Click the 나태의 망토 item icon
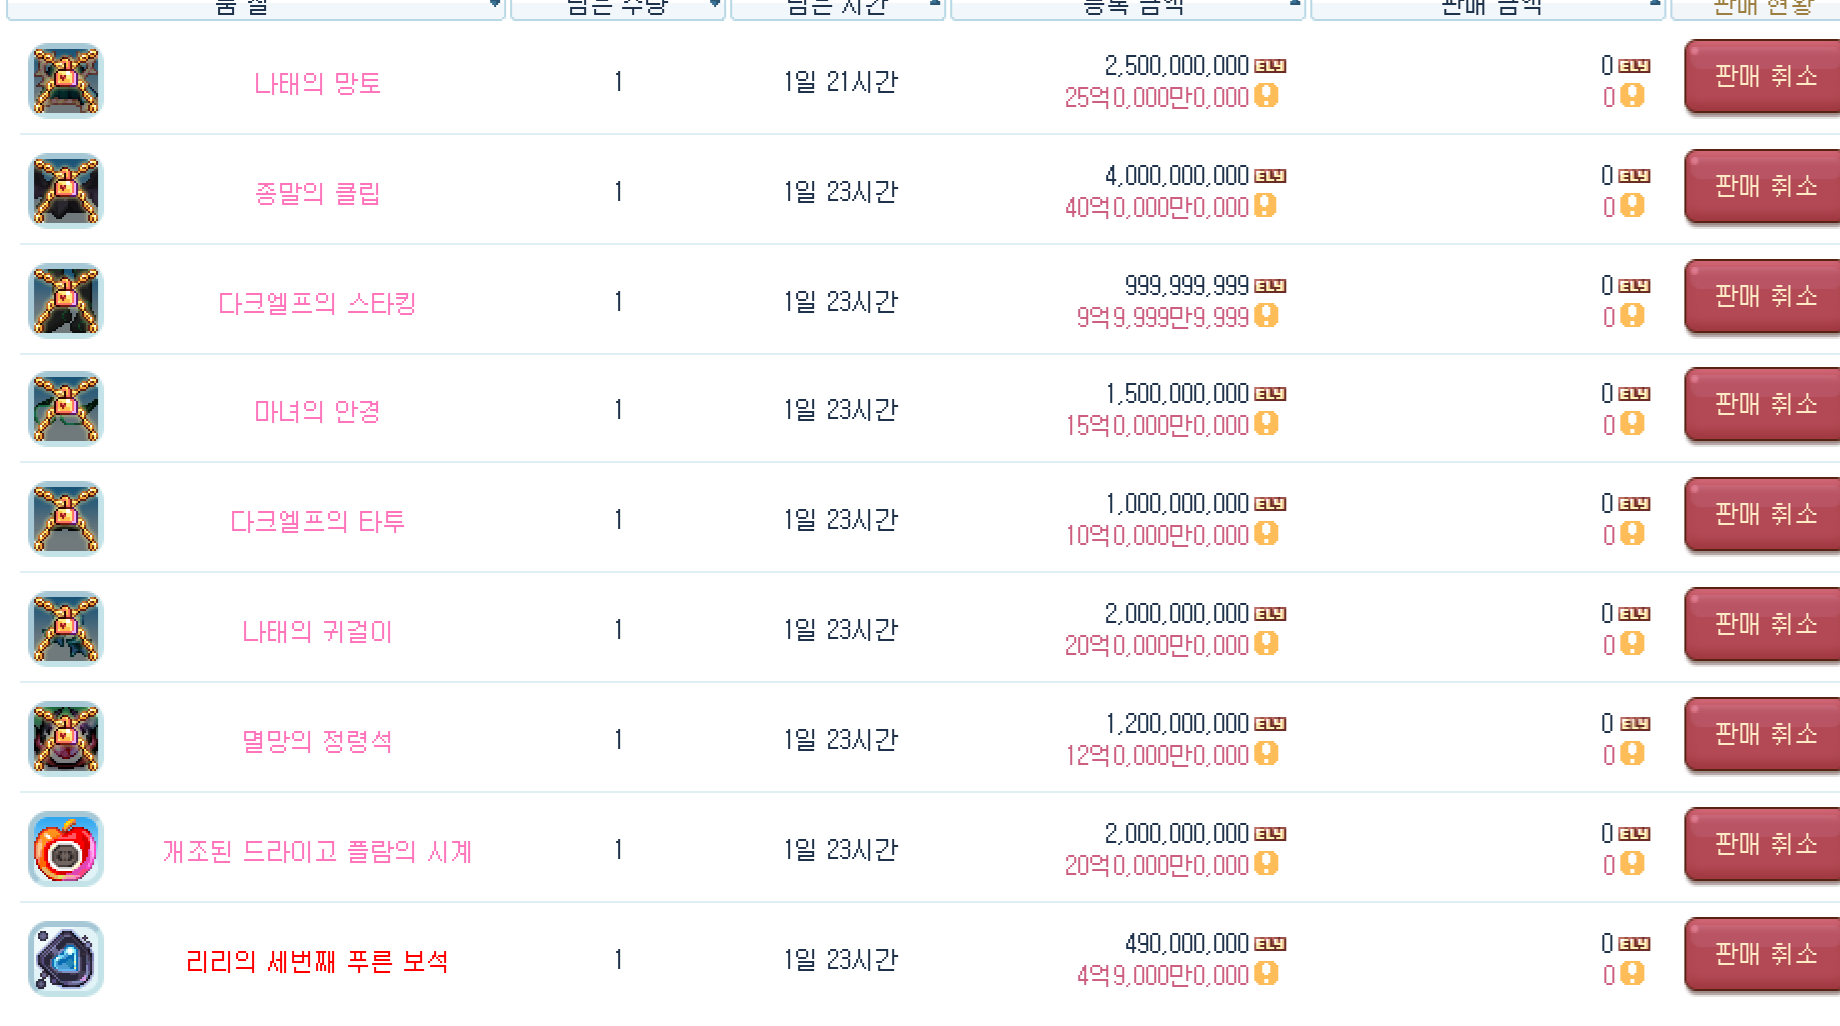This screenshot has width=1840, height=1026. click(66, 80)
